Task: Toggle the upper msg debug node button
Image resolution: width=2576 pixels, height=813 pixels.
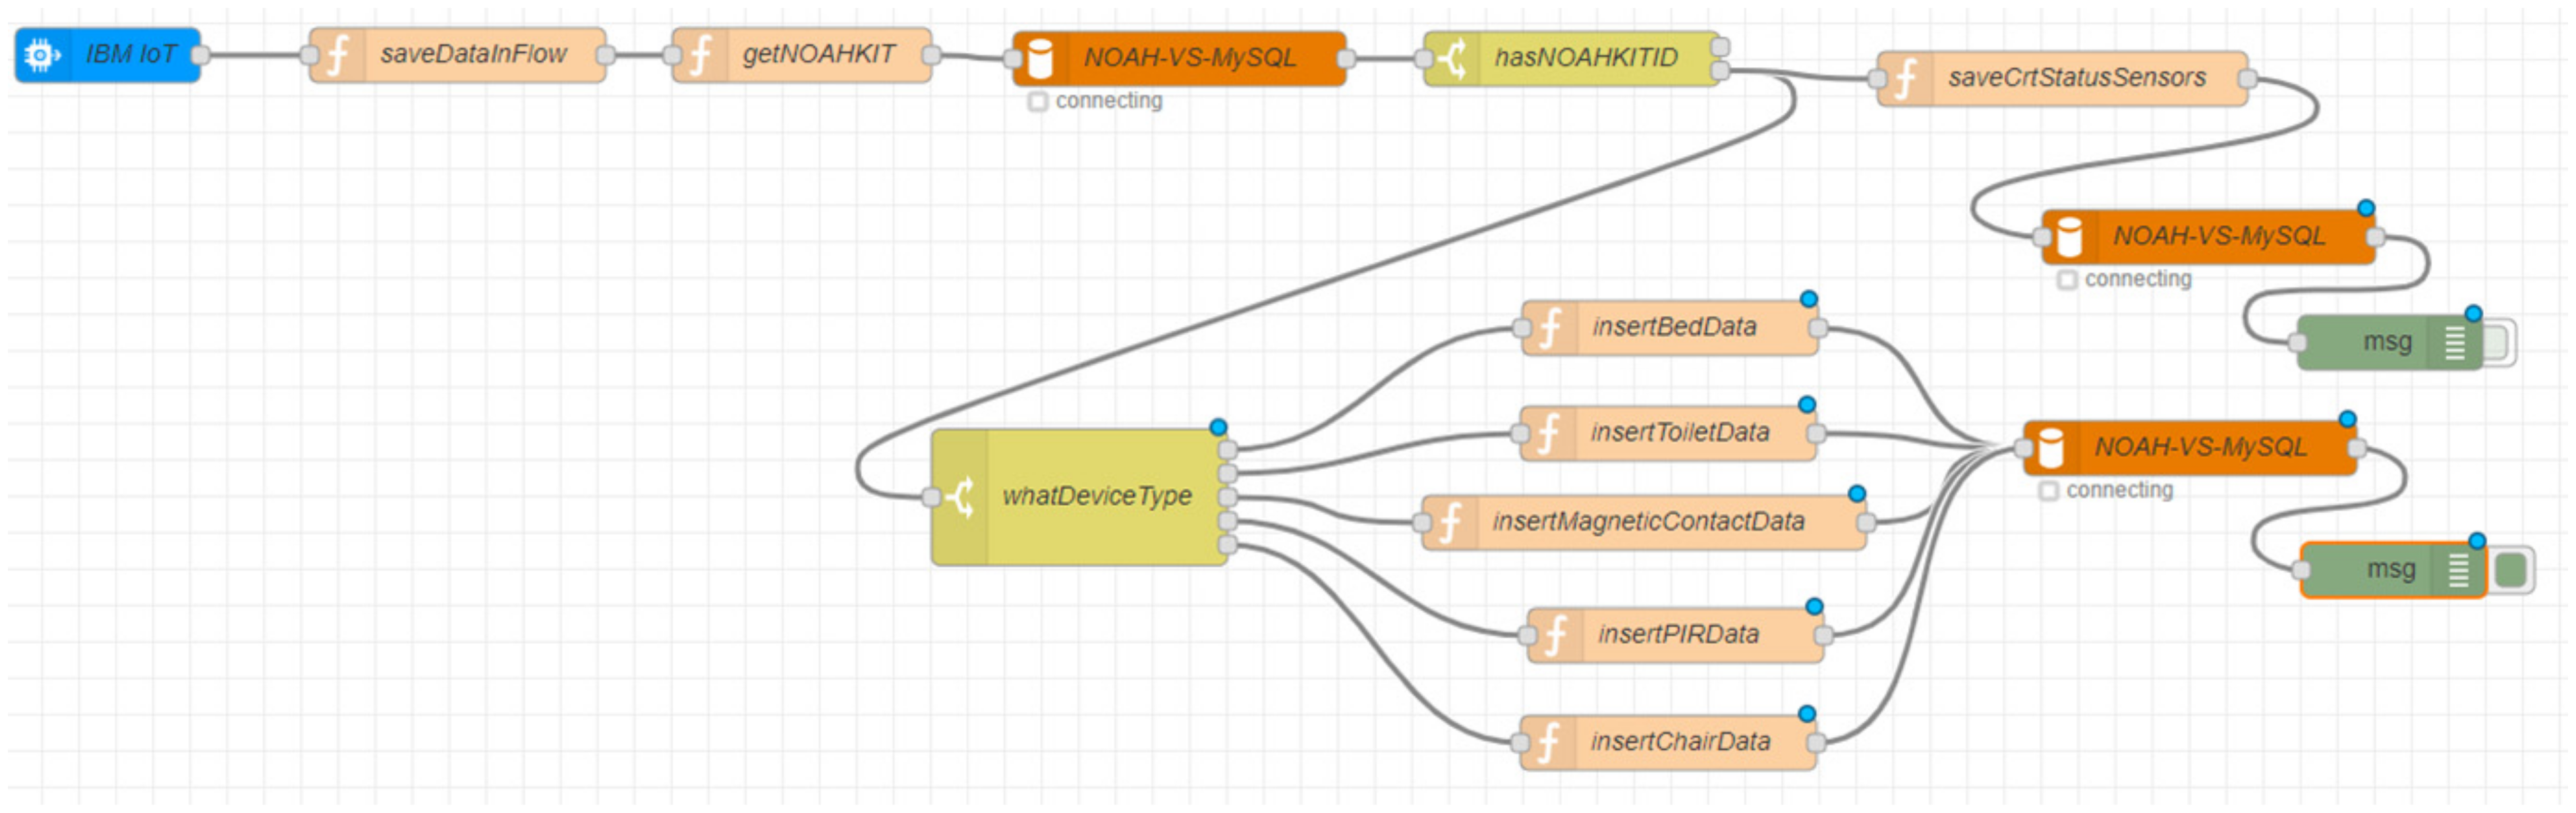Action: coord(2496,343)
